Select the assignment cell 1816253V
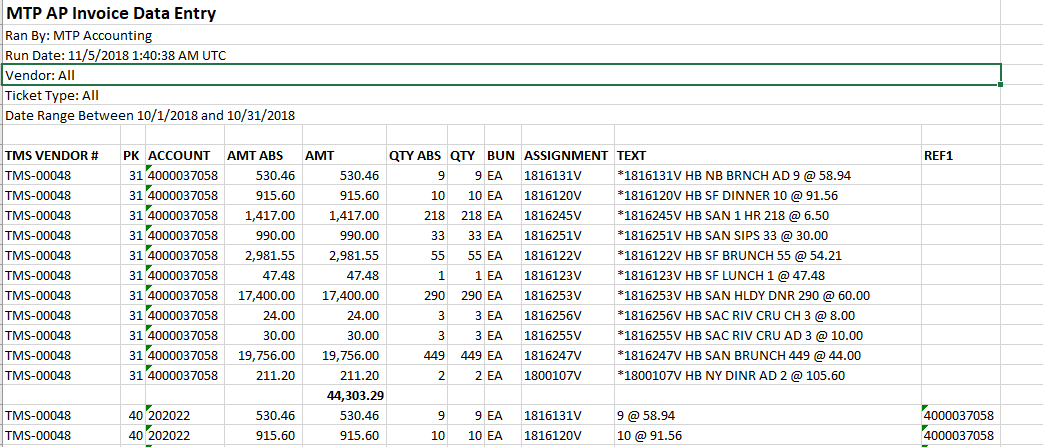 click(553, 295)
